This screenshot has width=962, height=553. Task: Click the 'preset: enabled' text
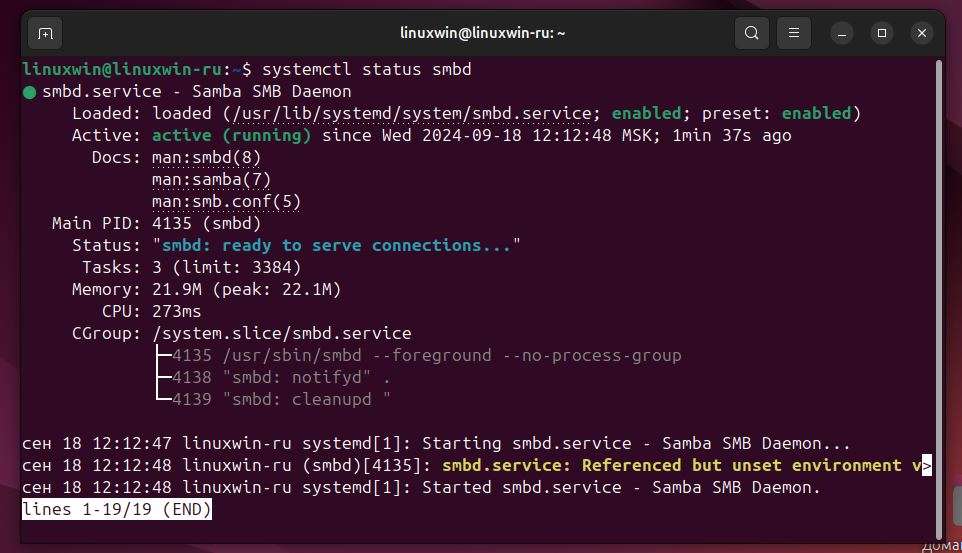[x=777, y=114]
